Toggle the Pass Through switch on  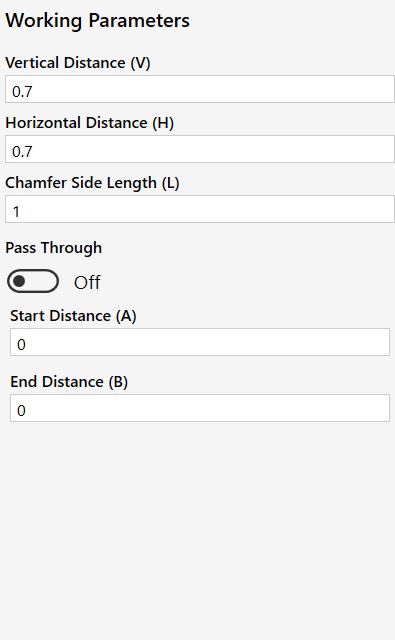[33, 281]
